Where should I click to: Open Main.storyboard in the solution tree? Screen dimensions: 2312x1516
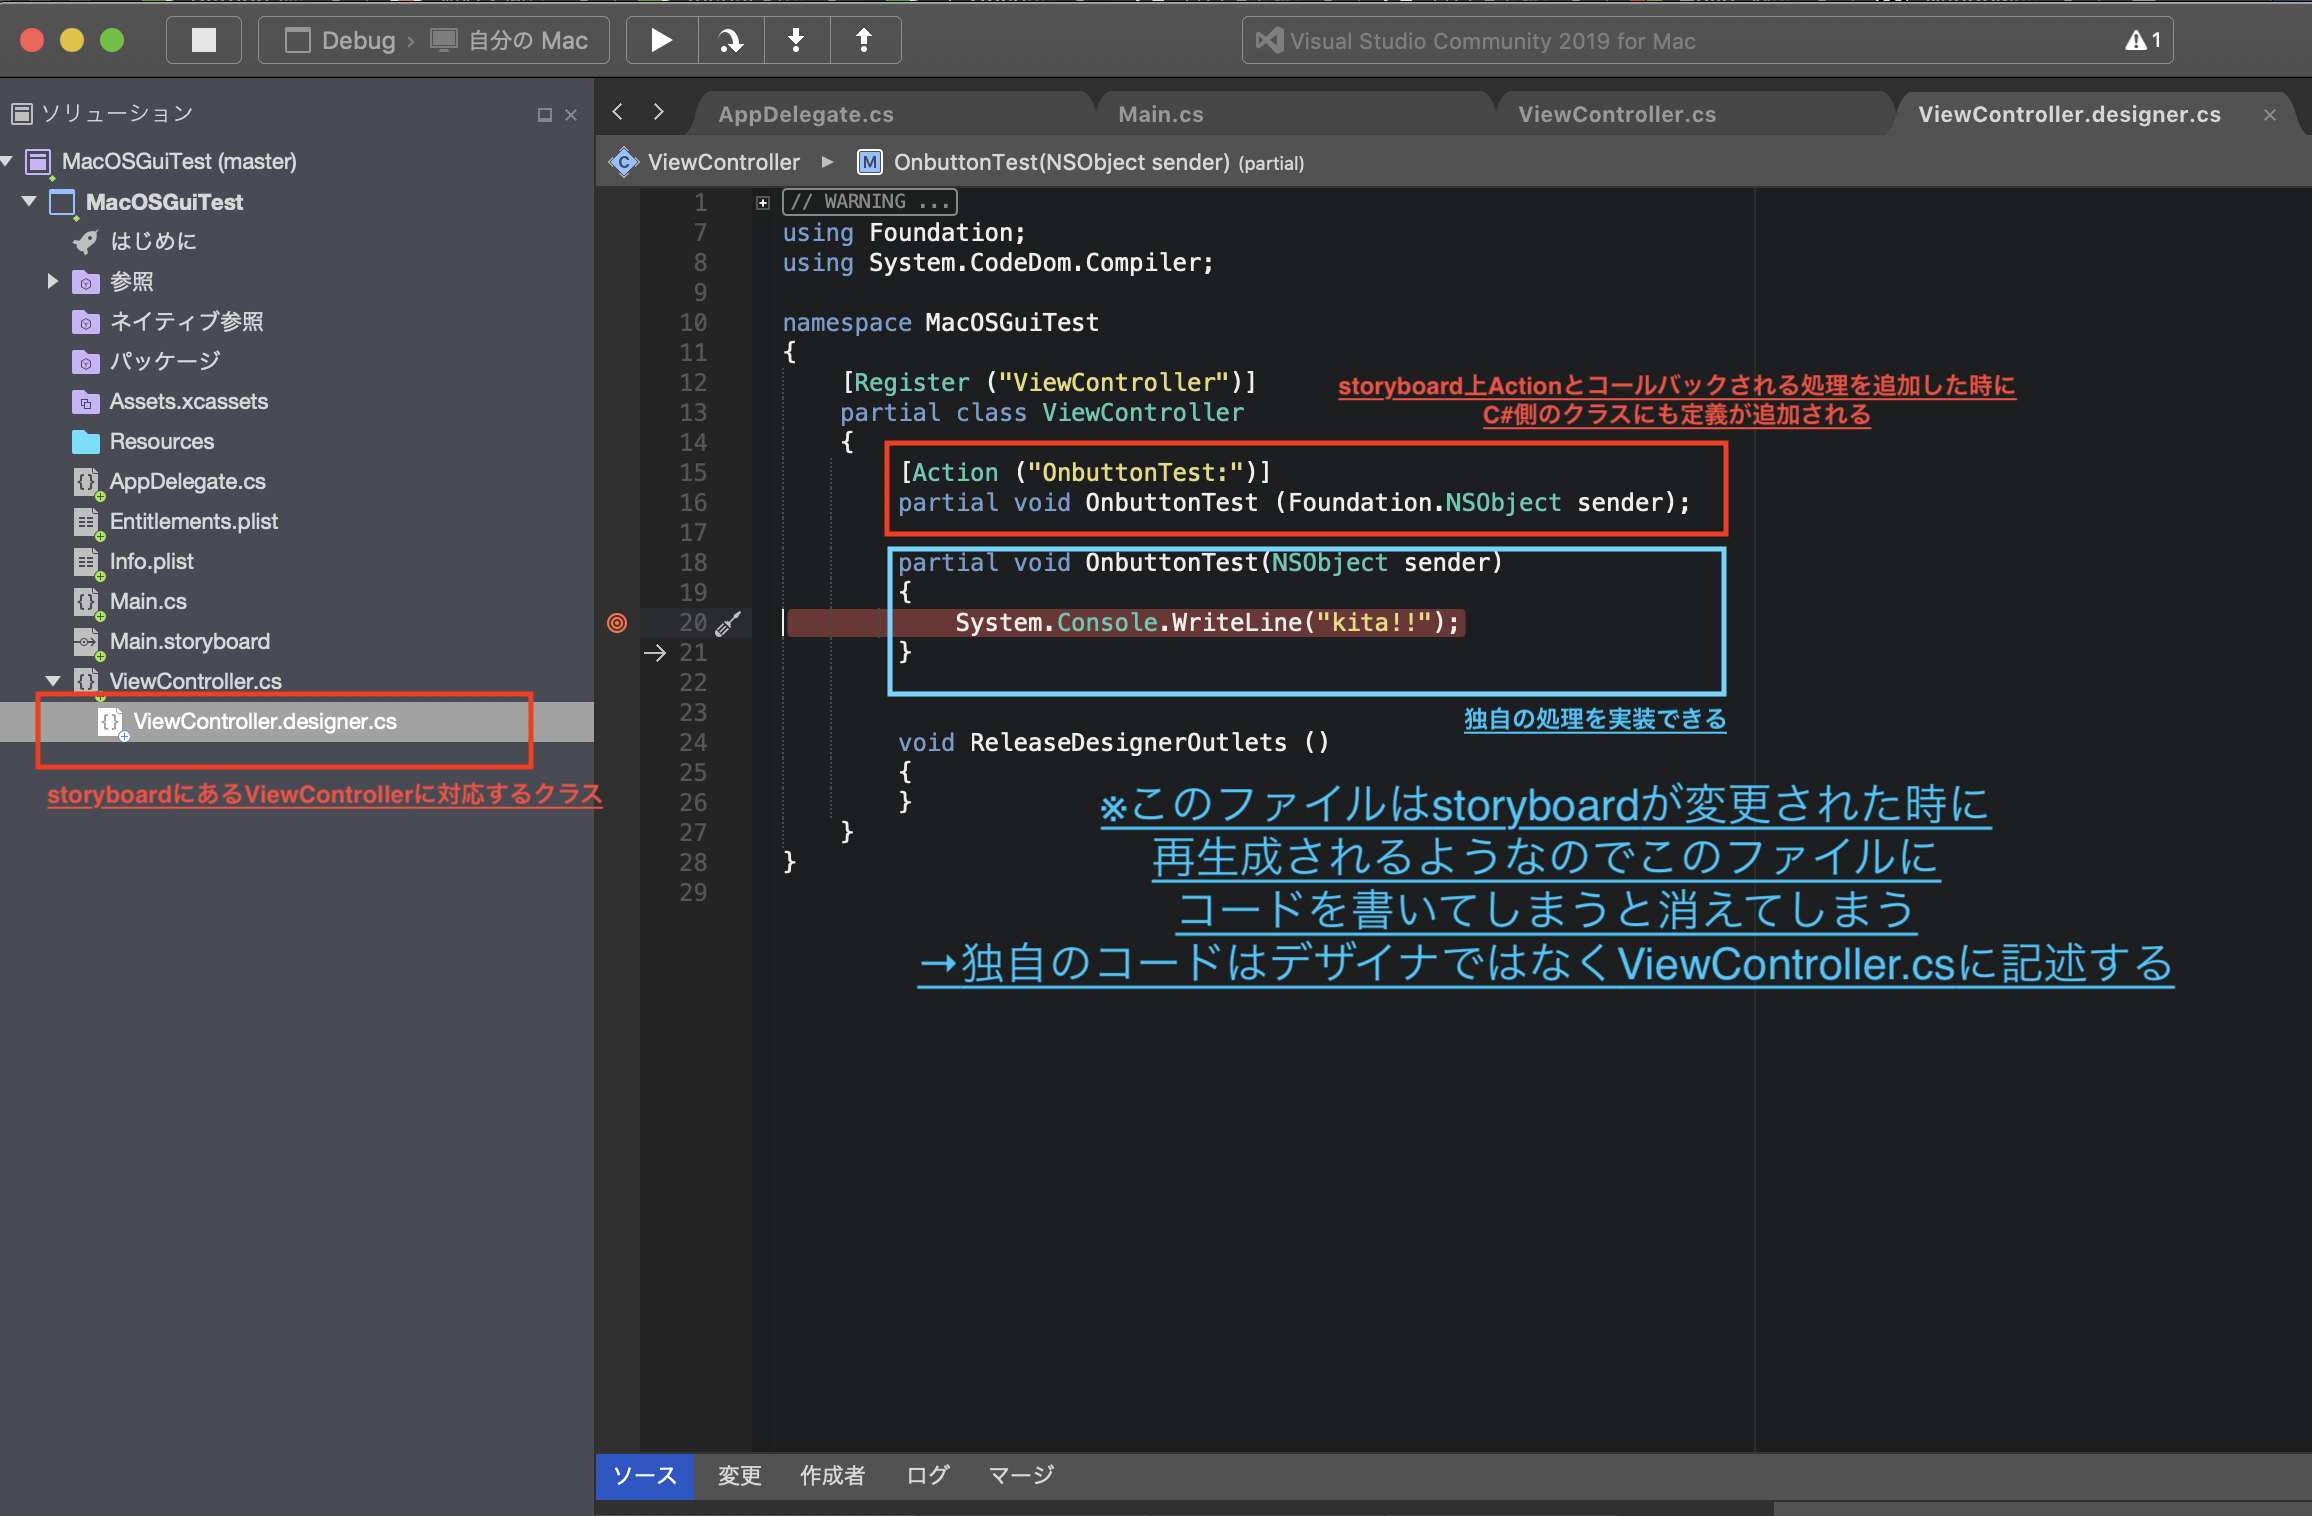pos(189,641)
